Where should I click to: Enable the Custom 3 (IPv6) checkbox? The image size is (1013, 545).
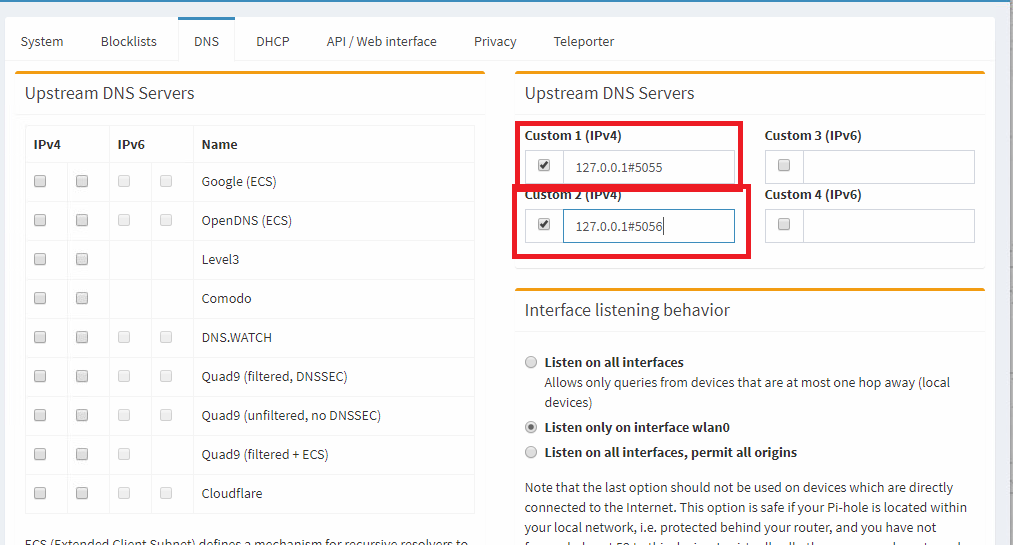pyautogui.click(x=784, y=166)
